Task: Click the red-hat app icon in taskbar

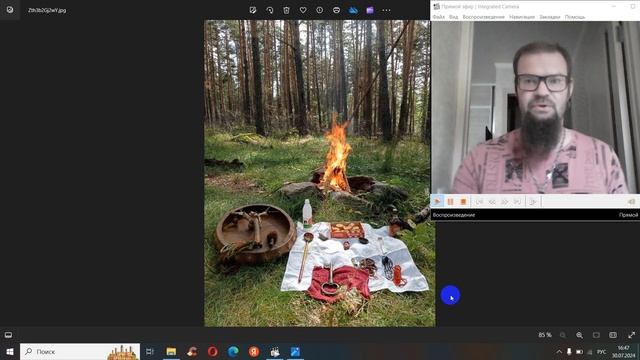Action: (x=192, y=351)
